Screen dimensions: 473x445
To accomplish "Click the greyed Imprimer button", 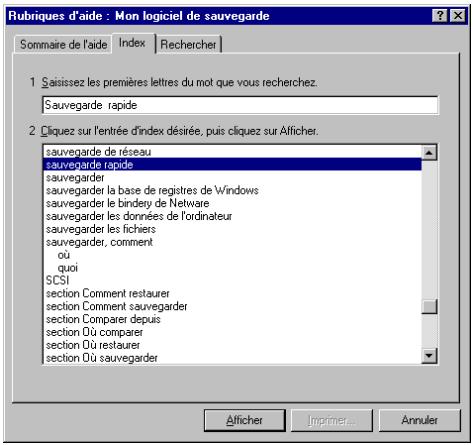I will 332,420.
